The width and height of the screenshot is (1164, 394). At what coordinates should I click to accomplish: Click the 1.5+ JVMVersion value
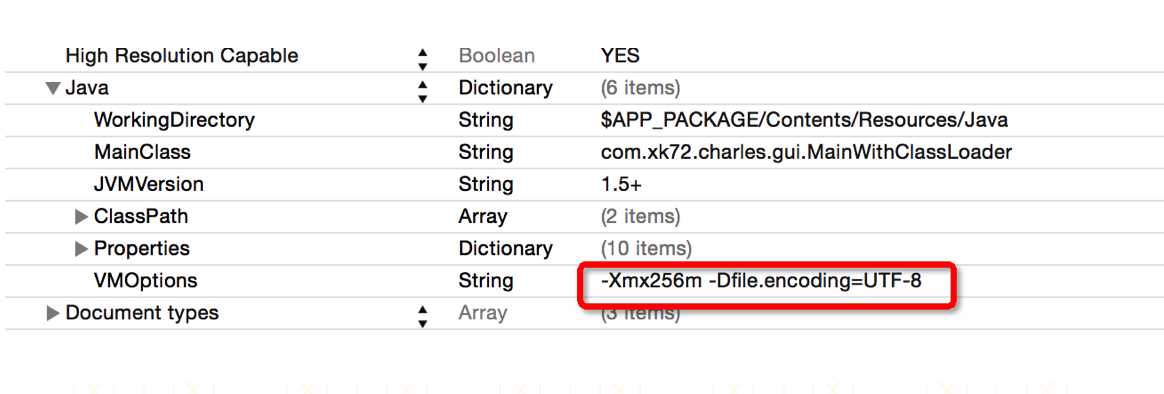coord(621,184)
